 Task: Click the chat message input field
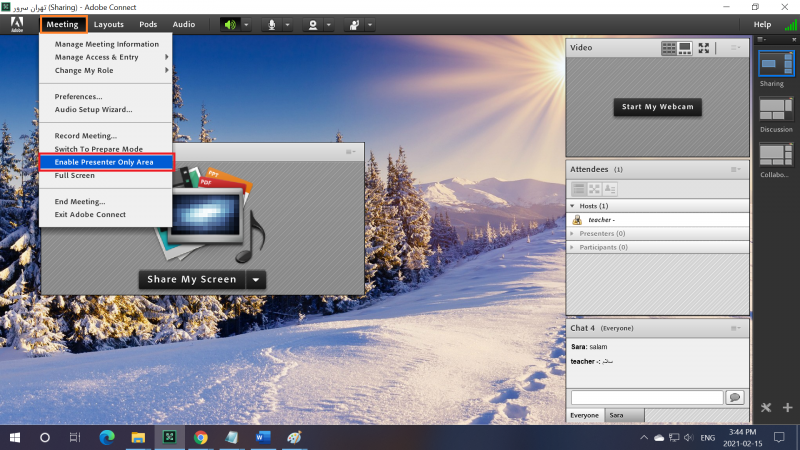pos(646,397)
